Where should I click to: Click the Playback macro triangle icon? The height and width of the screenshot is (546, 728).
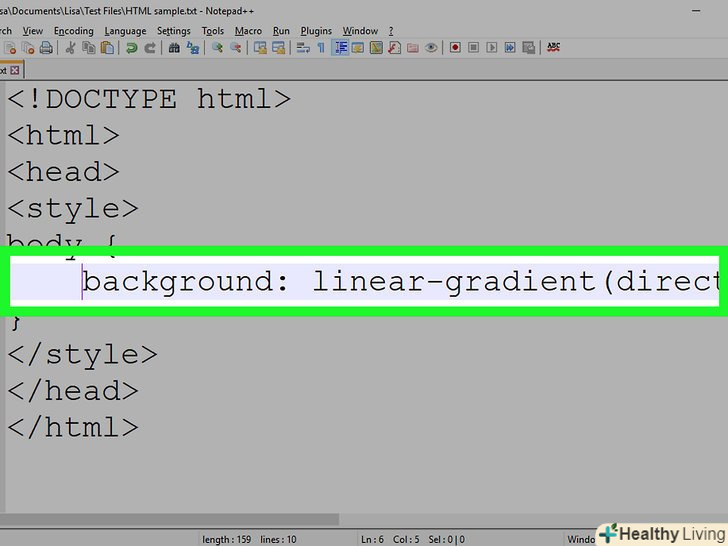pos(492,47)
